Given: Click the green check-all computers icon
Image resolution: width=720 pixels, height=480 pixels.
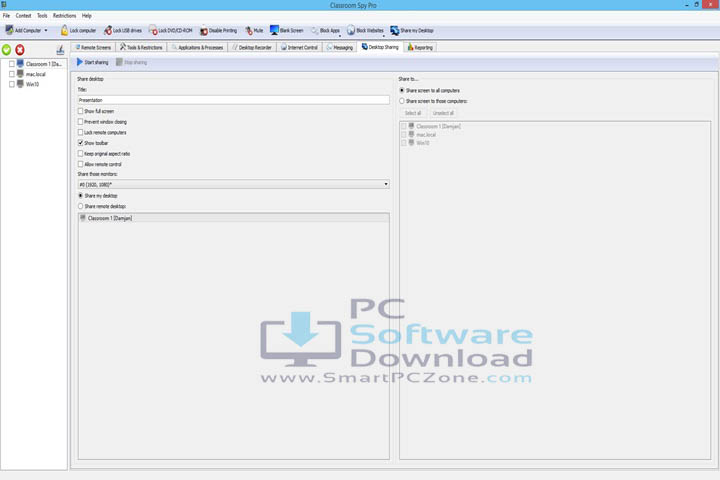Looking at the screenshot, I should [6, 50].
